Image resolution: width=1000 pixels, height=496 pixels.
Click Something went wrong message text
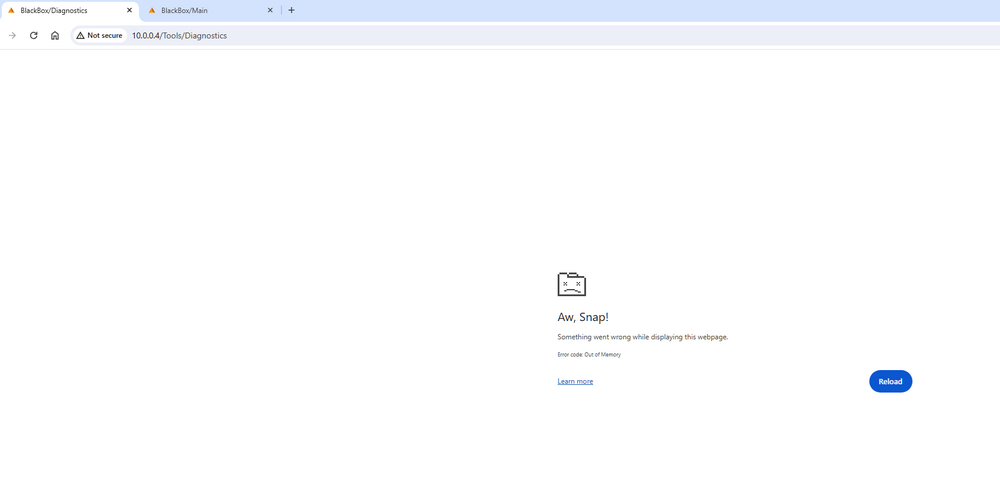[x=642, y=337]
